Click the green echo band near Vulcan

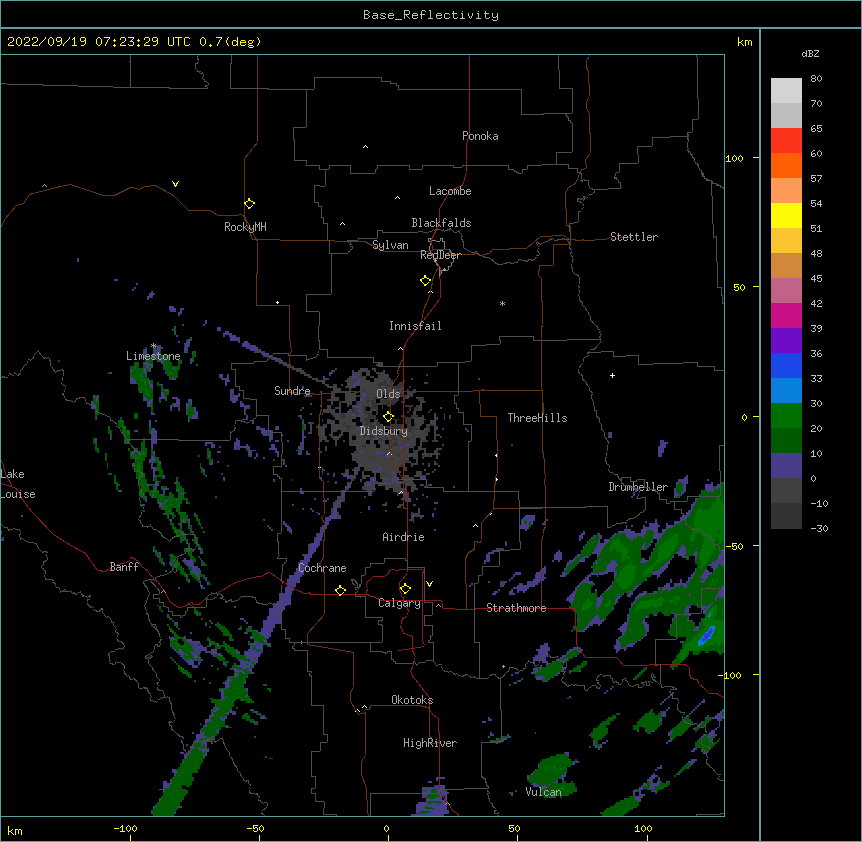551,771
